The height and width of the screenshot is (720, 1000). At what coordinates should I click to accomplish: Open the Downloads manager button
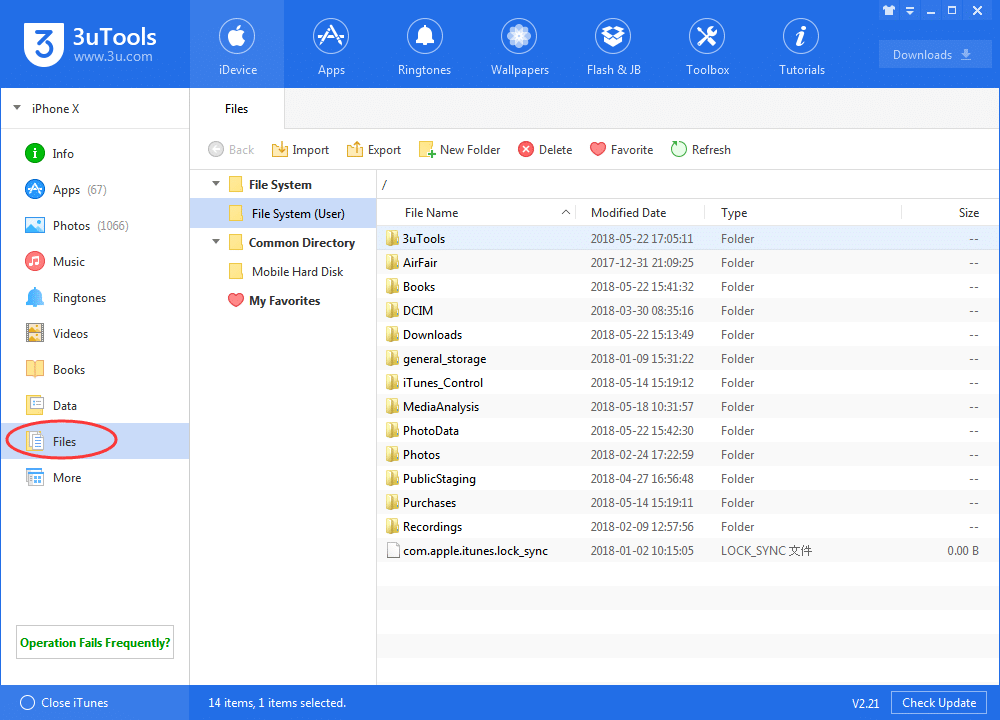934,55
